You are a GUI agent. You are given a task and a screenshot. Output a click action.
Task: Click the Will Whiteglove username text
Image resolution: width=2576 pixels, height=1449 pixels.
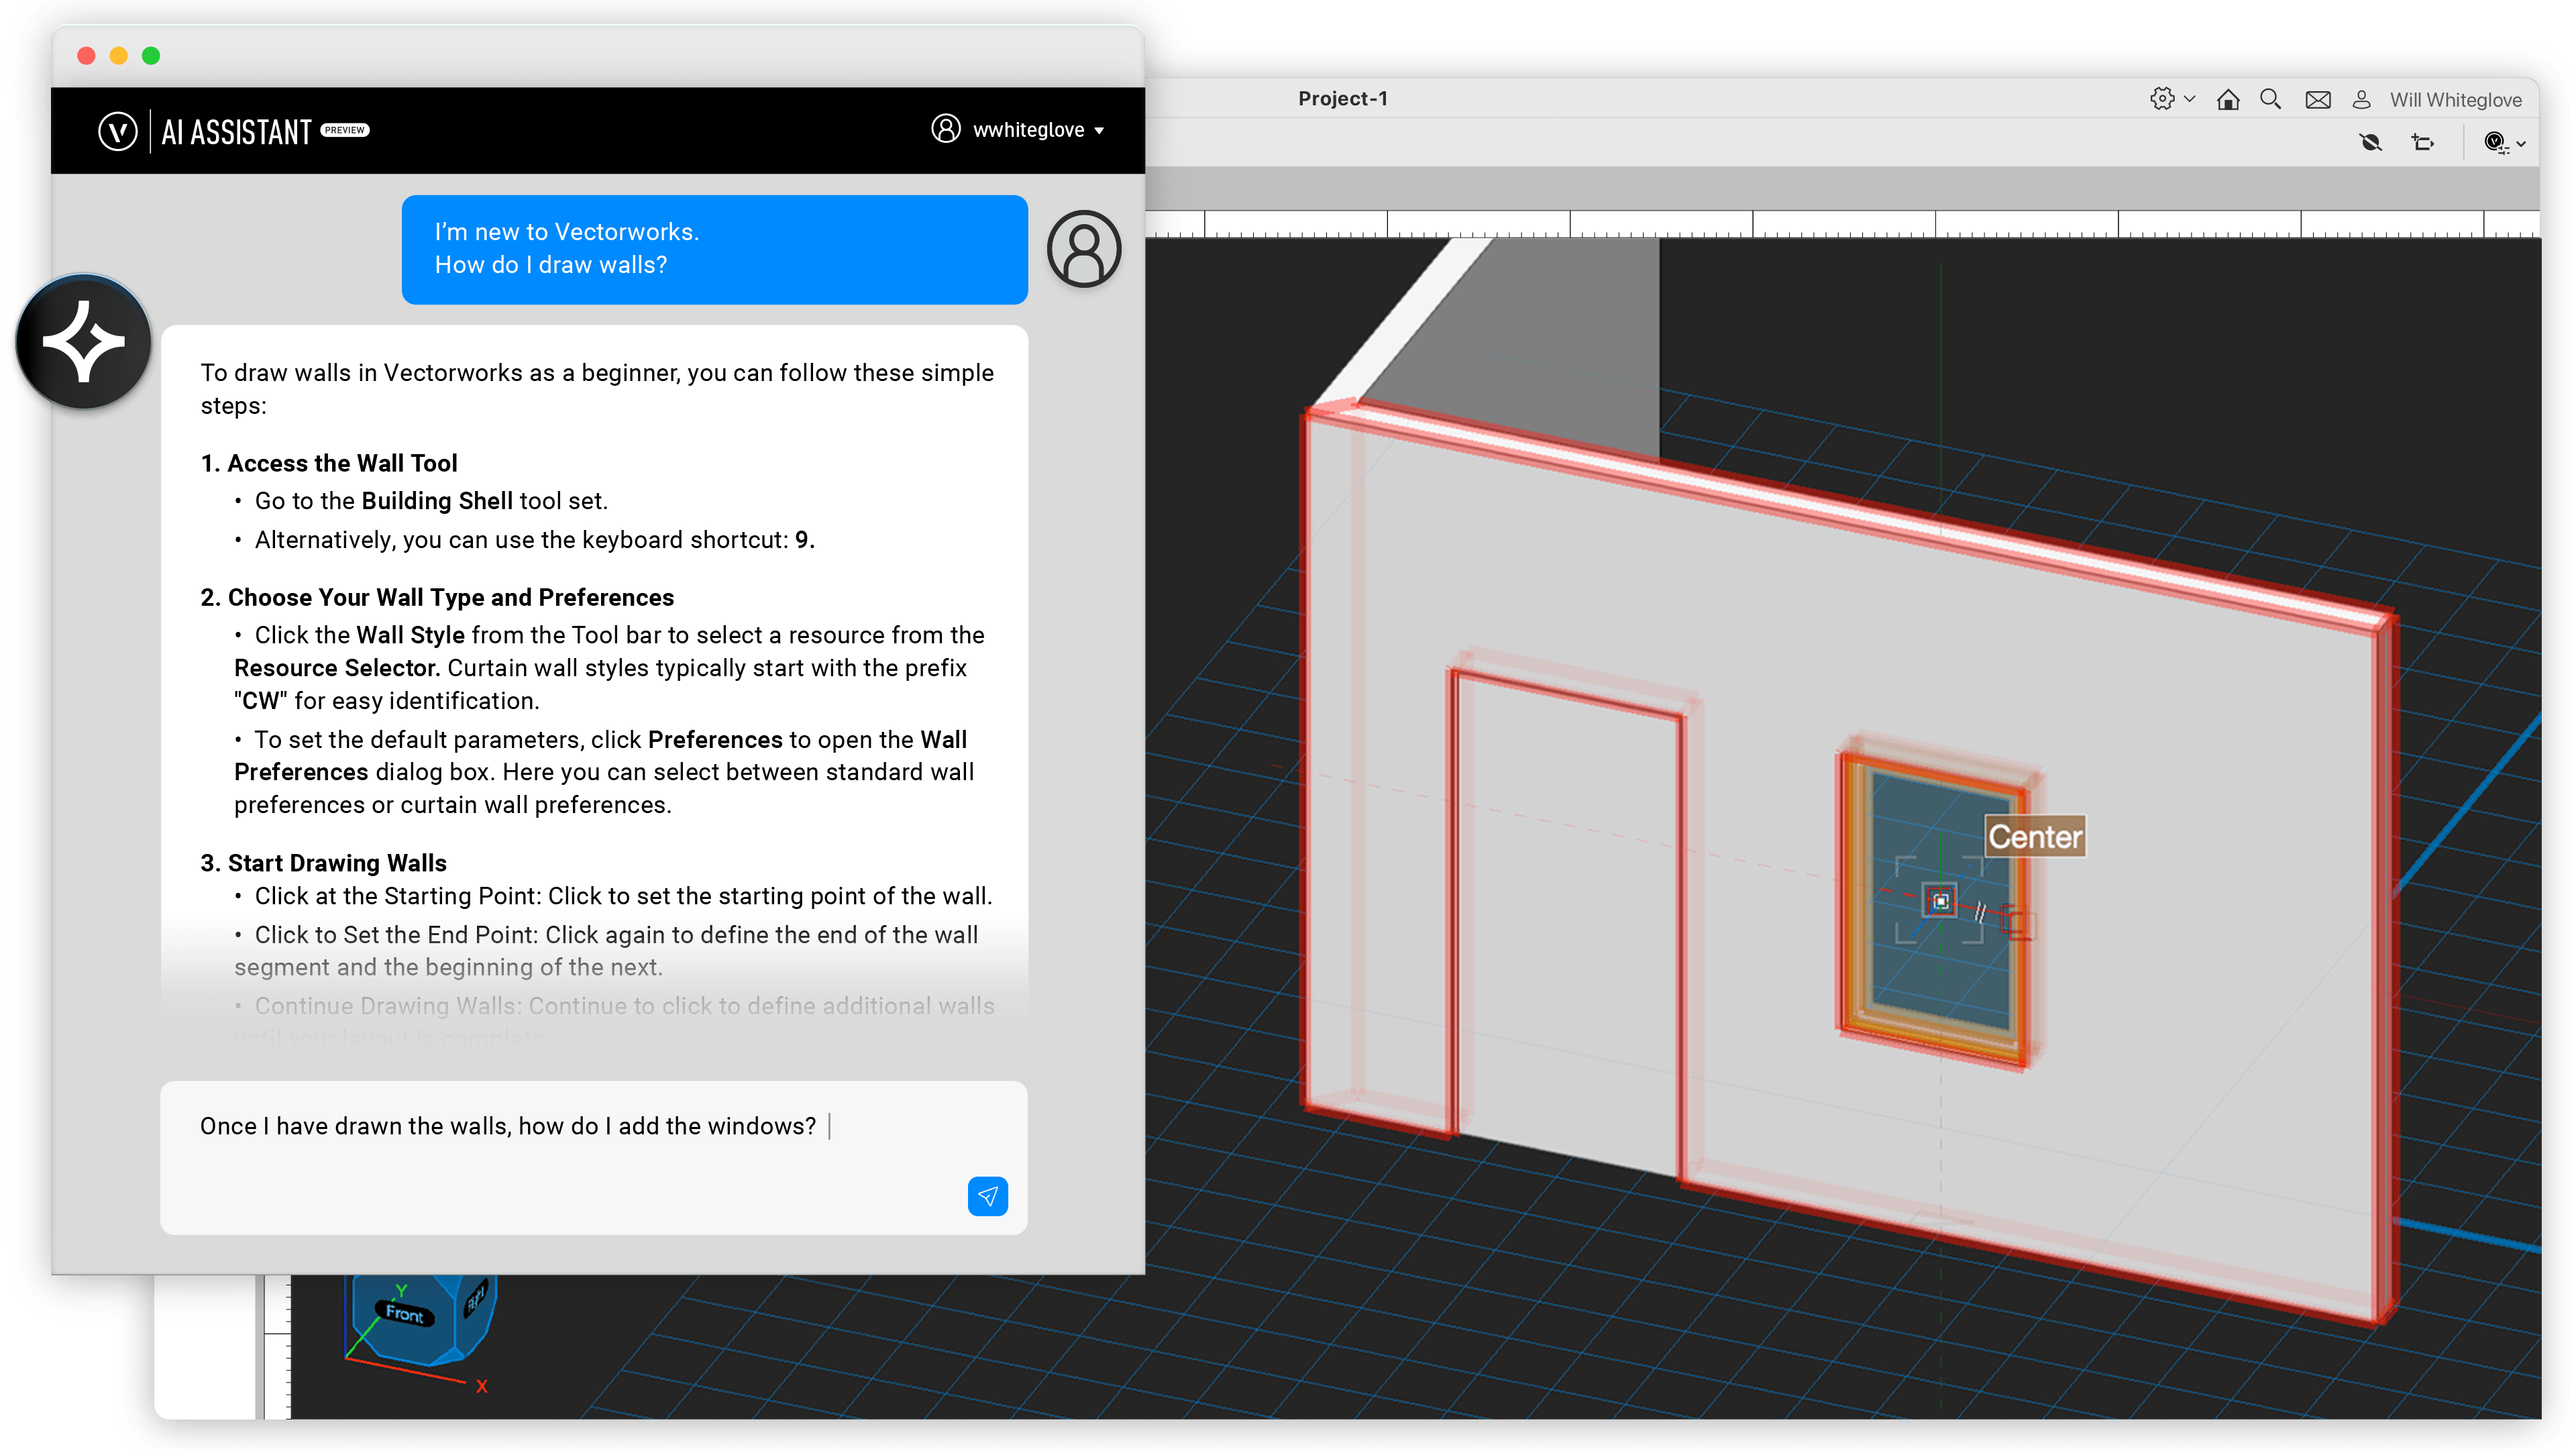(x=2455, y=100)
